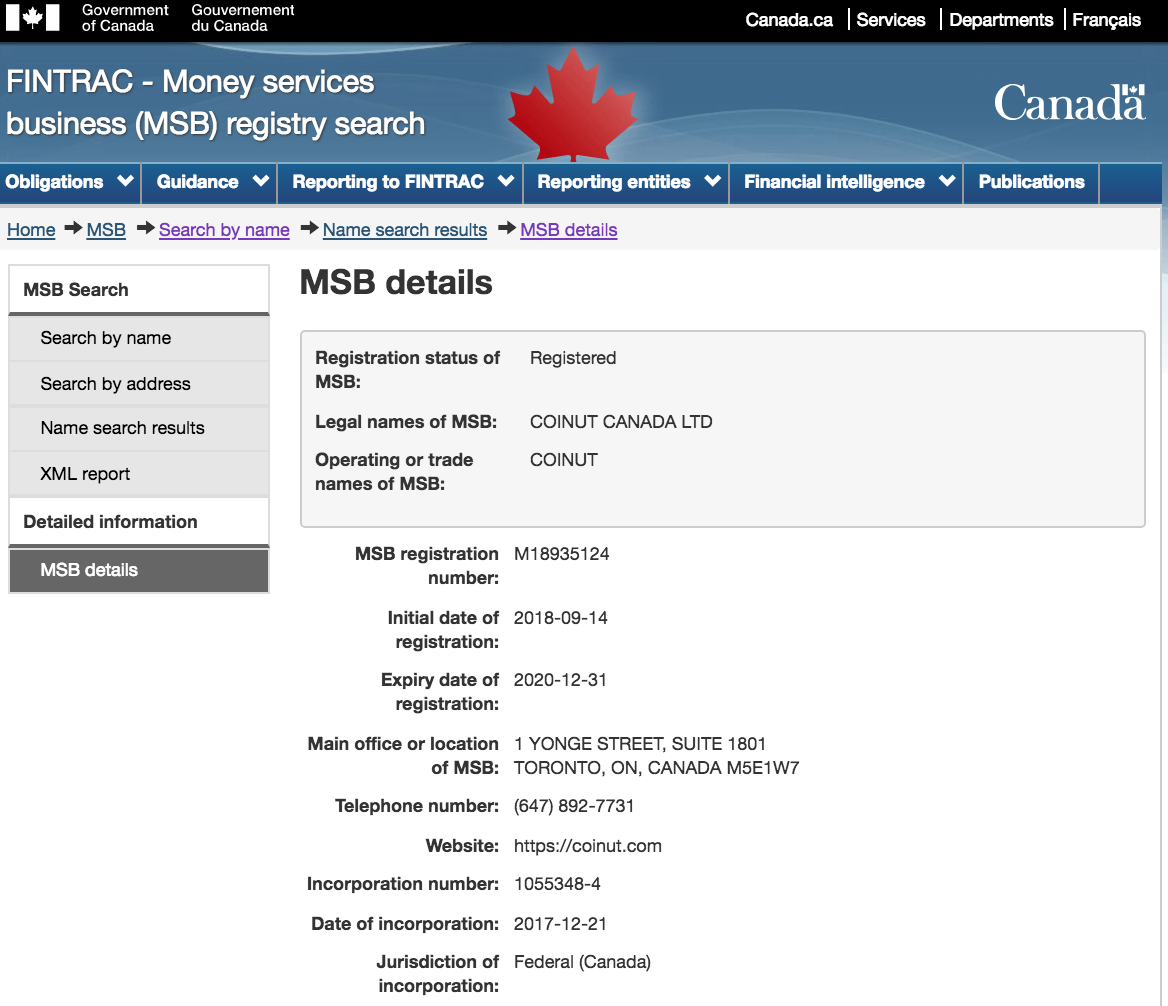Click expiry date 2020-12-31
This screenshot has width=1168, height=1006.
click(x=559, y=680)
